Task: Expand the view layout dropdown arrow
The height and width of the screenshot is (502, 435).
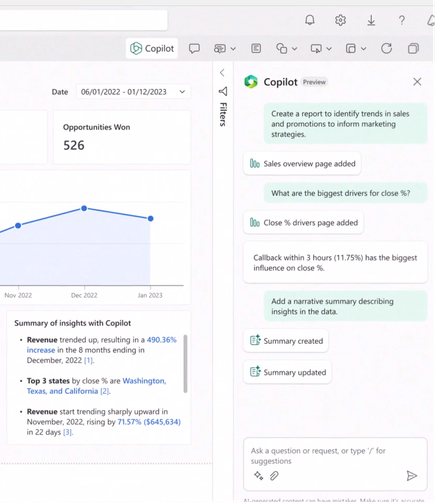Action: coord(364,49)
